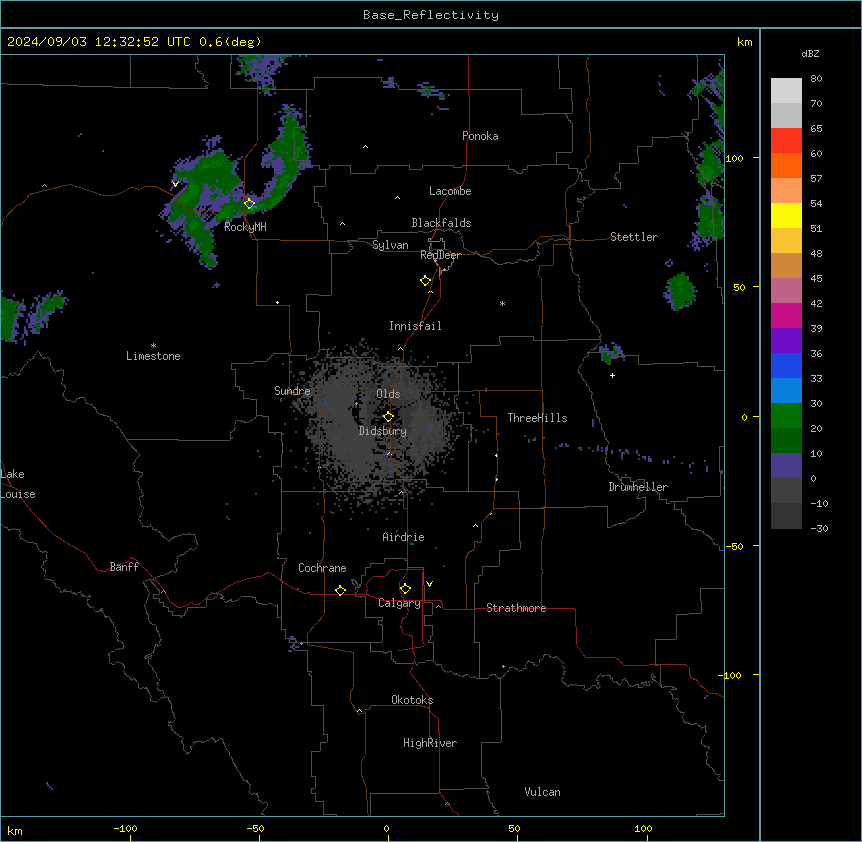Click the -100 tick on the bottom axis
The height and width of the screenshot is (842, 862).
click(x=125, y=828)
